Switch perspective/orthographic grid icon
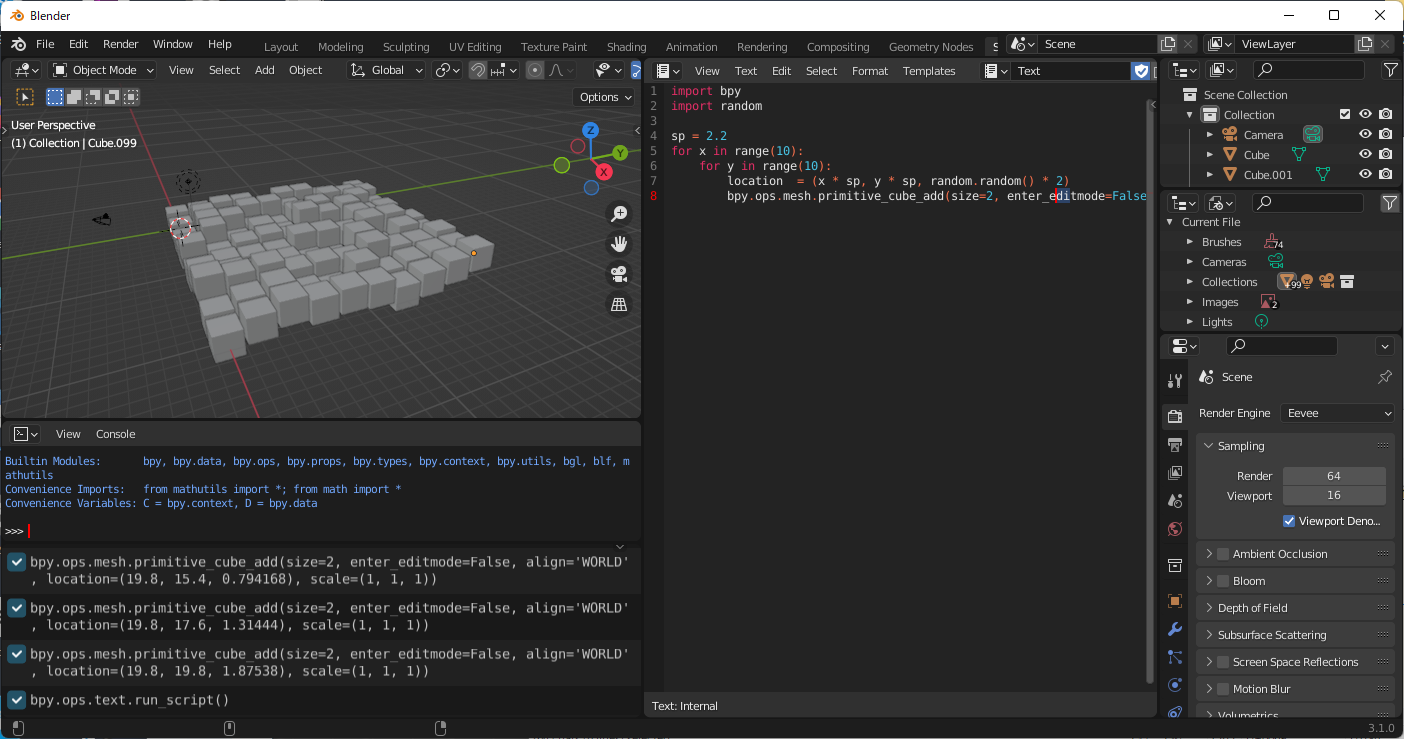 click(619, 304)
